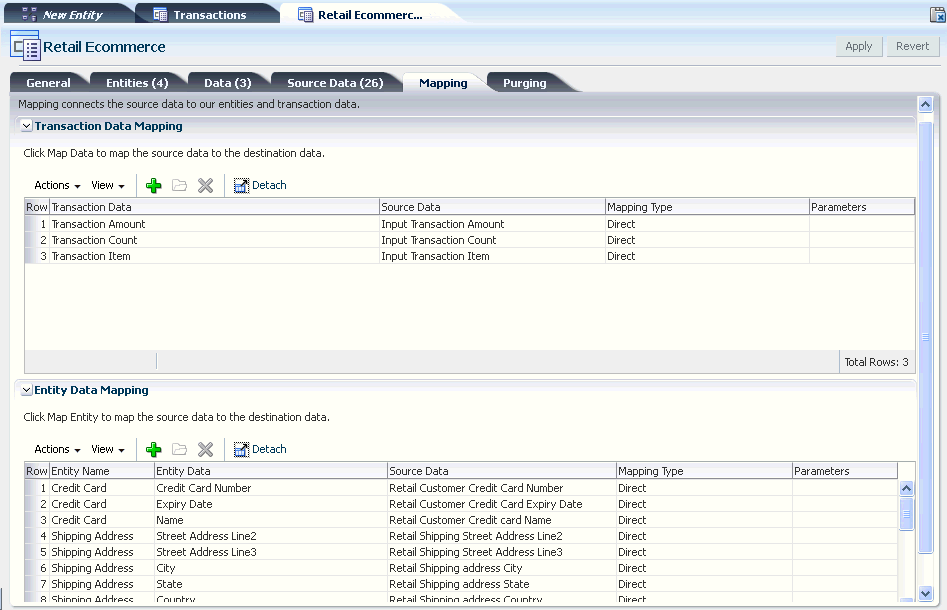Click Retail Shipping address City cell
Screen dimensions: 947x610
[x=502, y=568]
